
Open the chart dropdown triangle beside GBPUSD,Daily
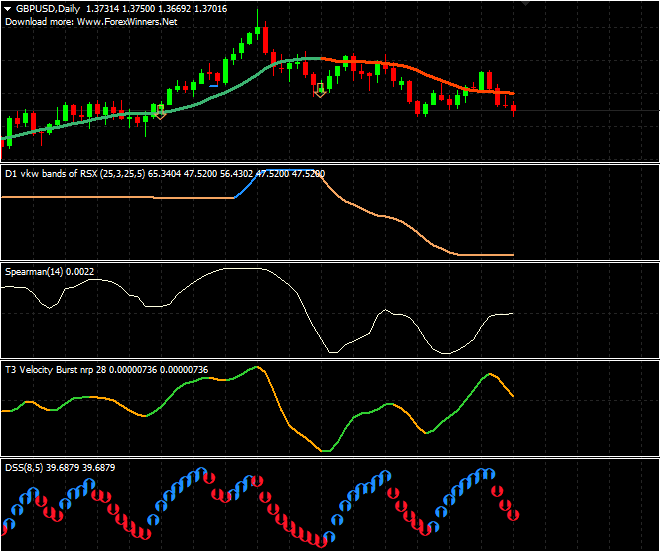coord(8,9)
